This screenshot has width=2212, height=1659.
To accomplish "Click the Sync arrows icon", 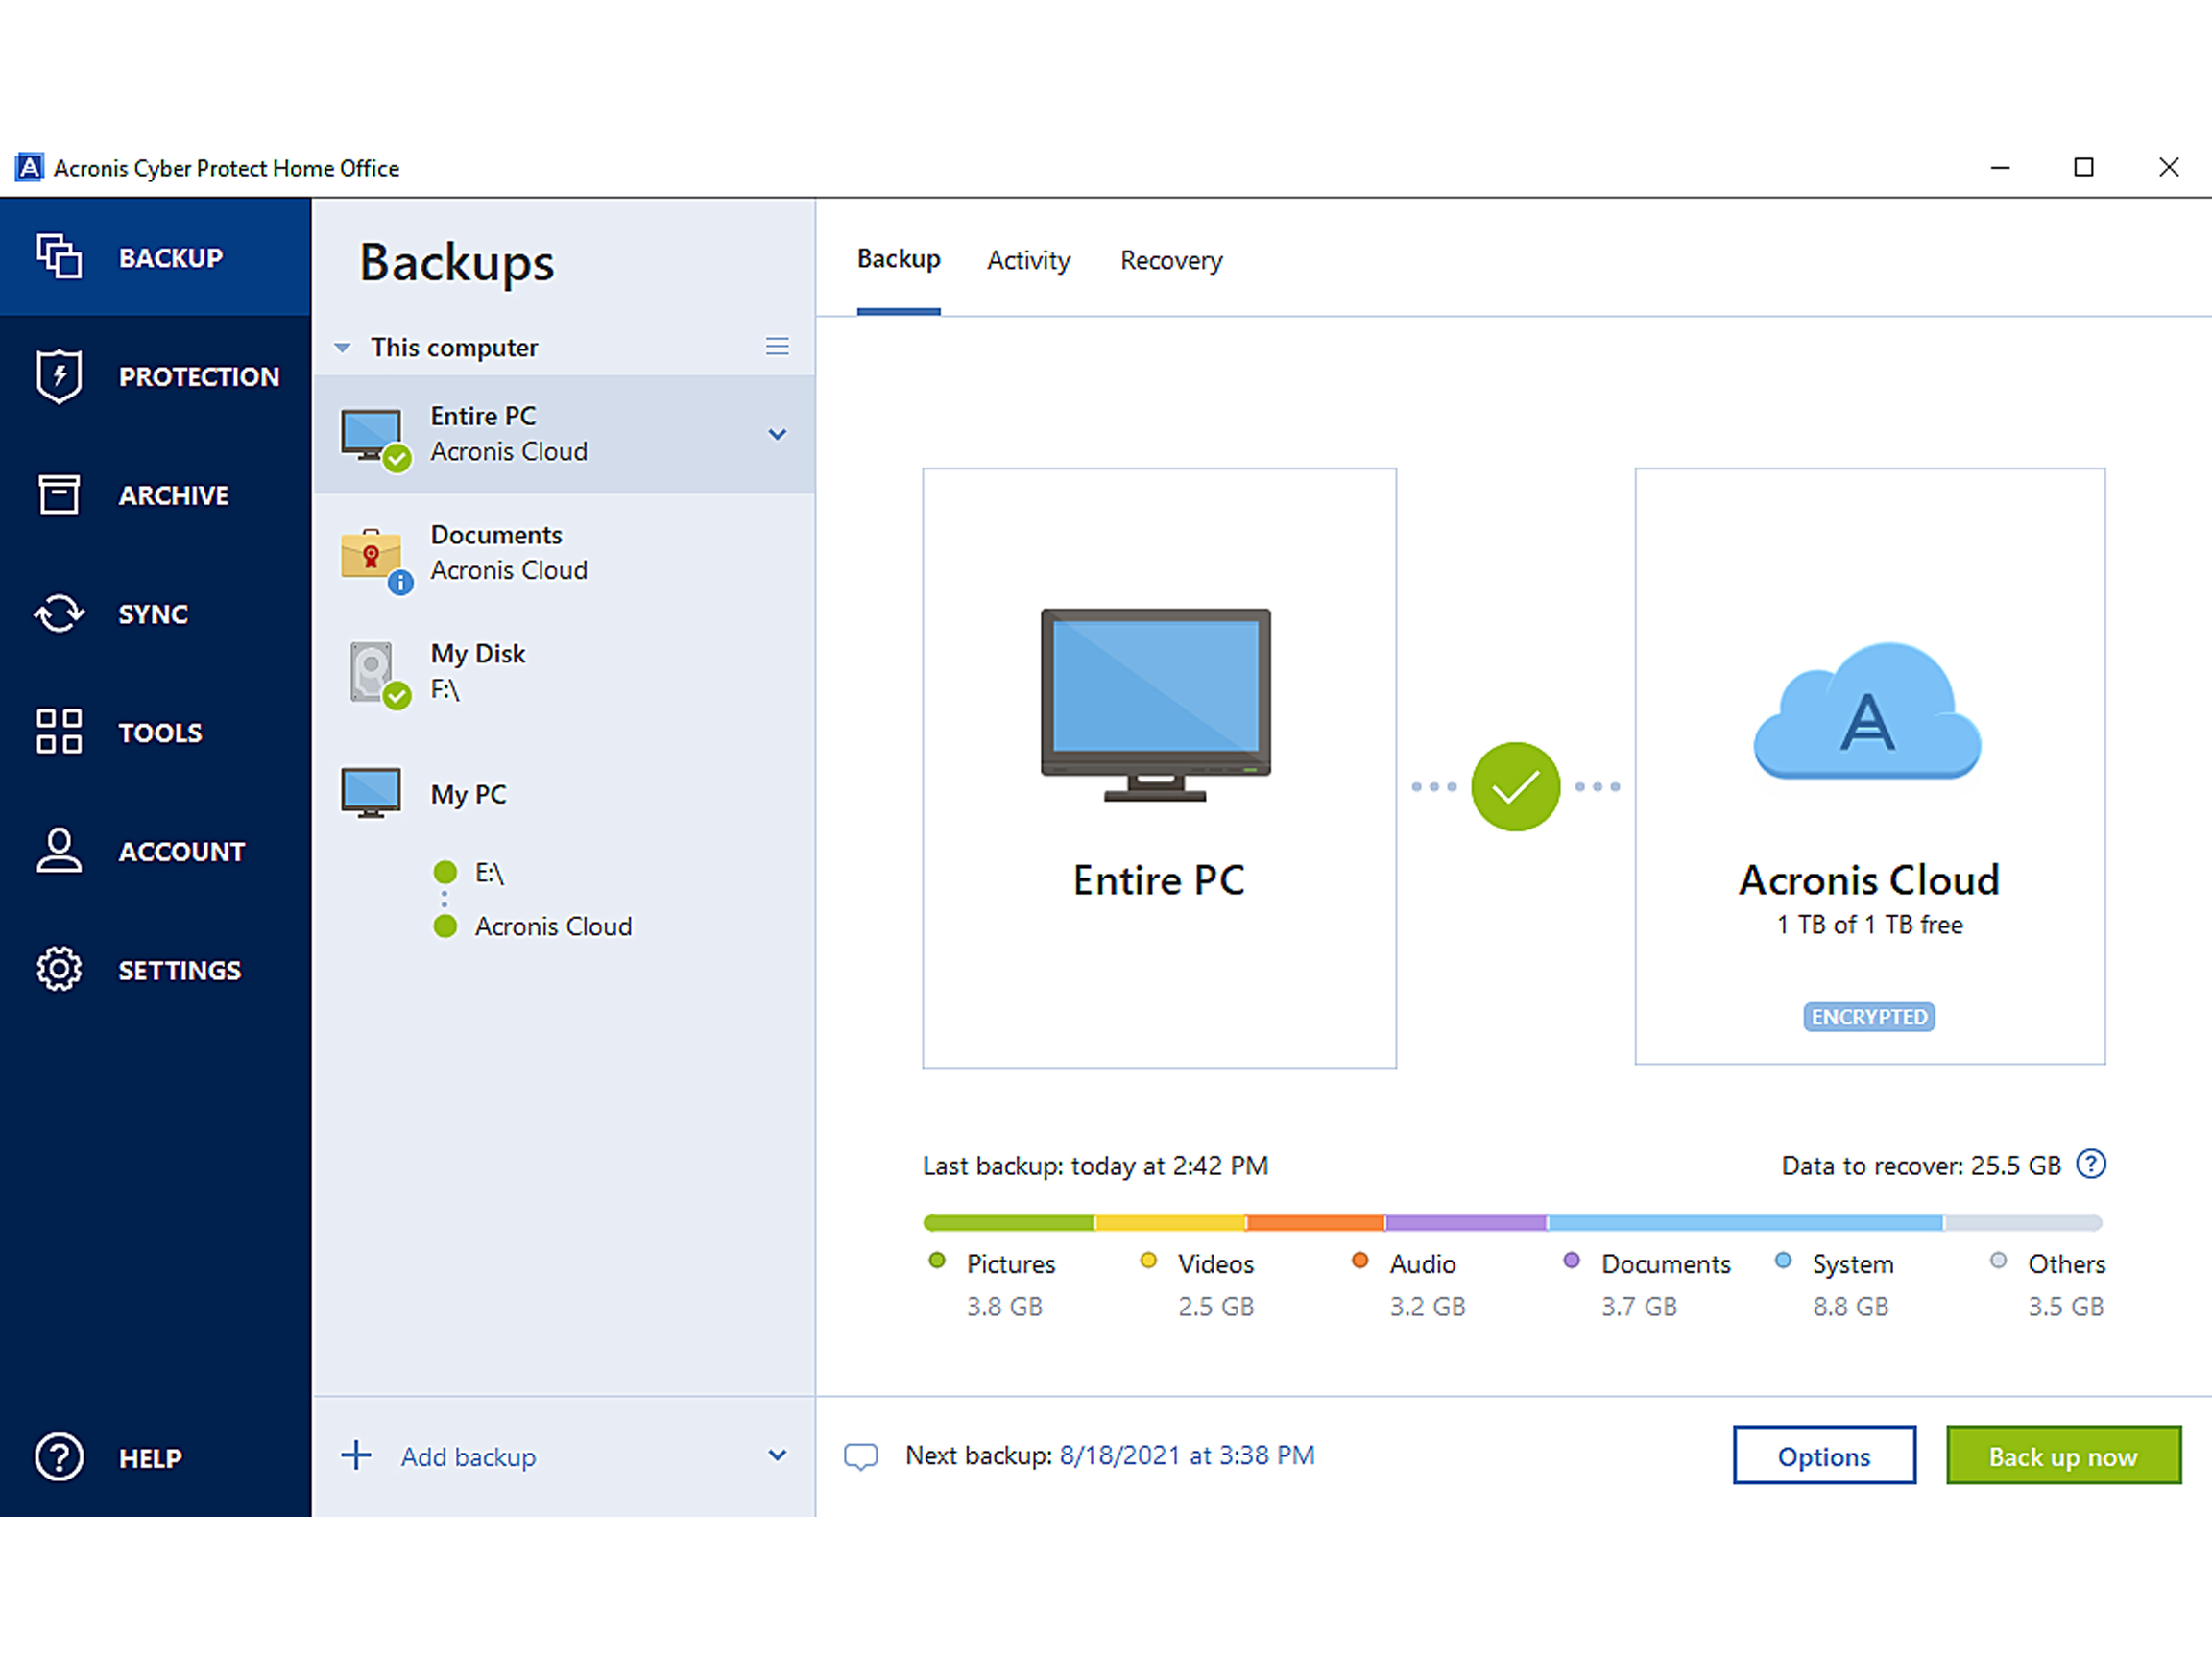I will 59,613.
